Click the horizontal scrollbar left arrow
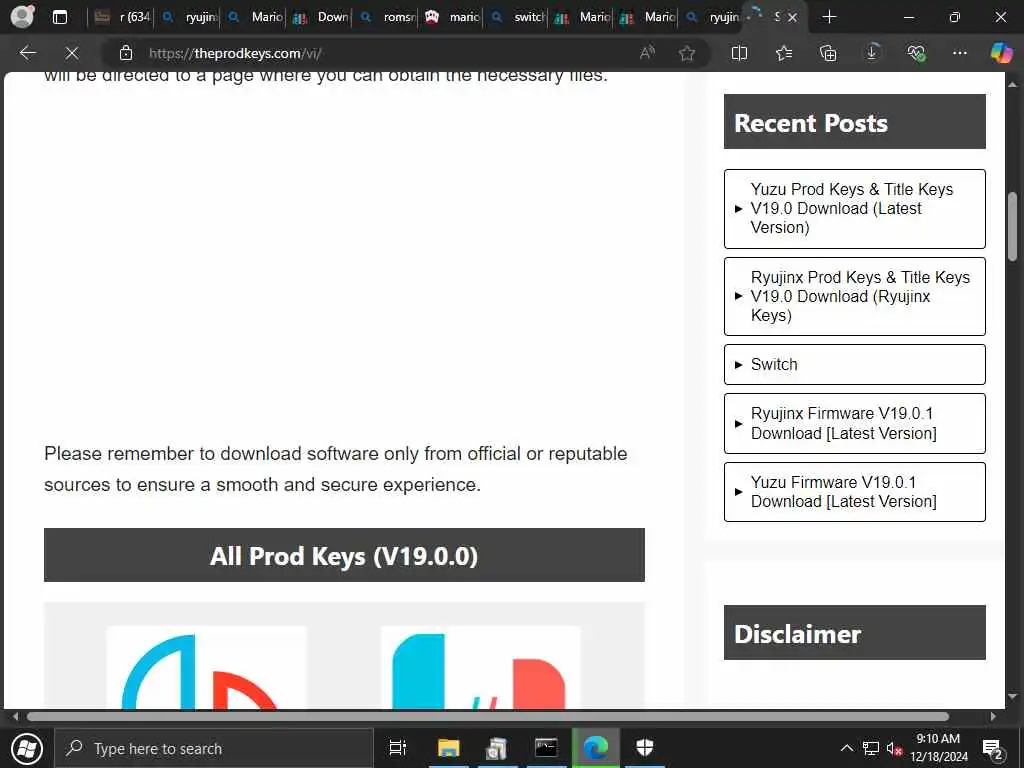Screen dimensions: 1024x768 coord(16,716)
